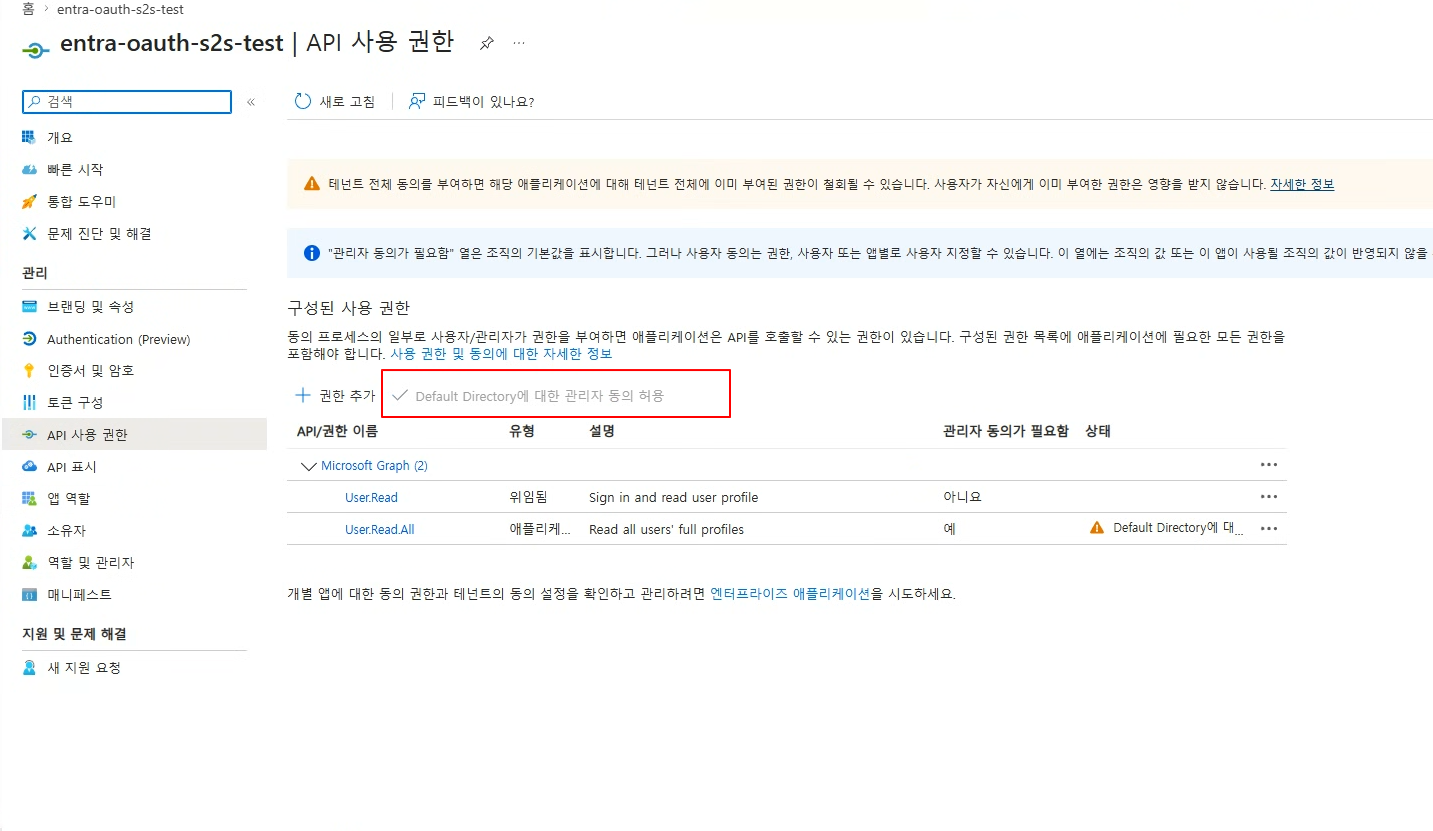Click the 유형 column header
Image resolution: width=1433 pixels, height=831 pixels.
[x=522, y=431]
